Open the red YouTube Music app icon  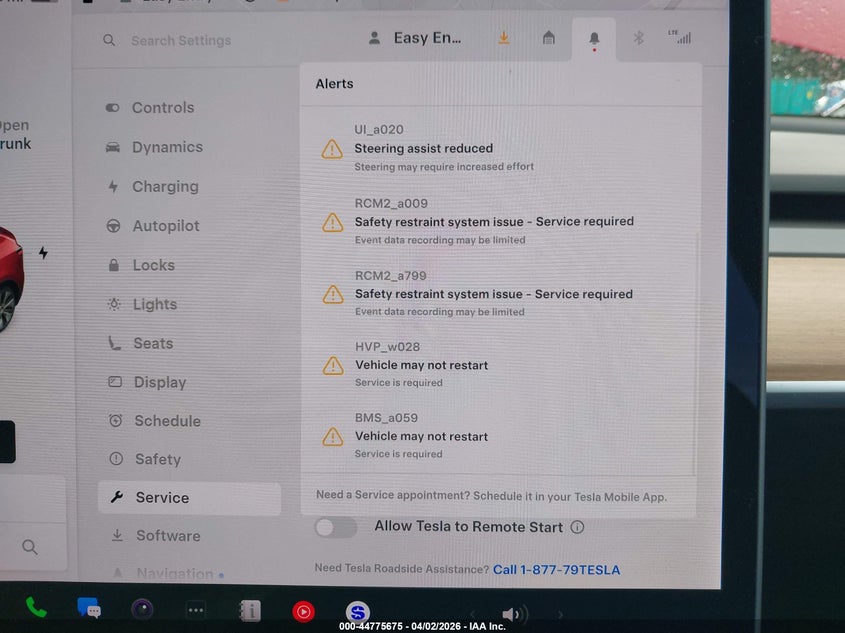coord(303,611)
